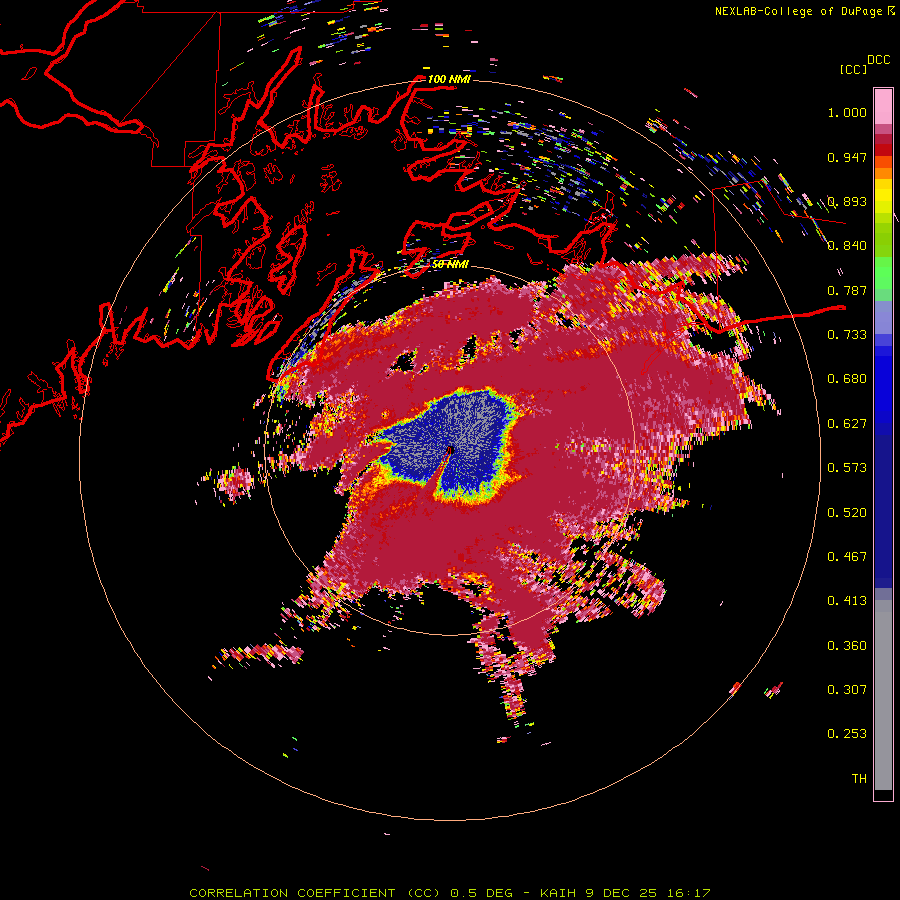Click the 0.573 color scale value

(x=847, y=468)
